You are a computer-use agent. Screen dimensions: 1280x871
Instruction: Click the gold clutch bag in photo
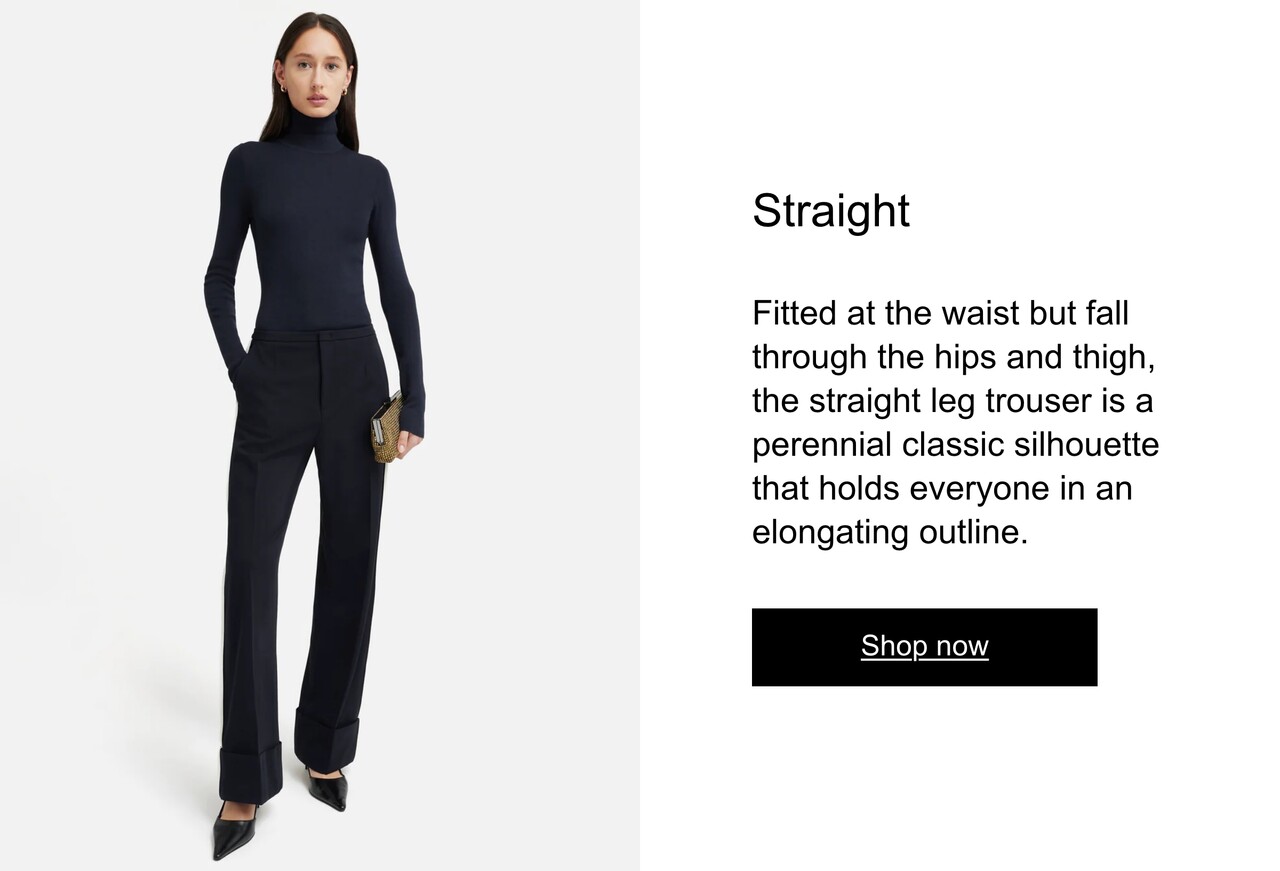click(x=386, y=428)
